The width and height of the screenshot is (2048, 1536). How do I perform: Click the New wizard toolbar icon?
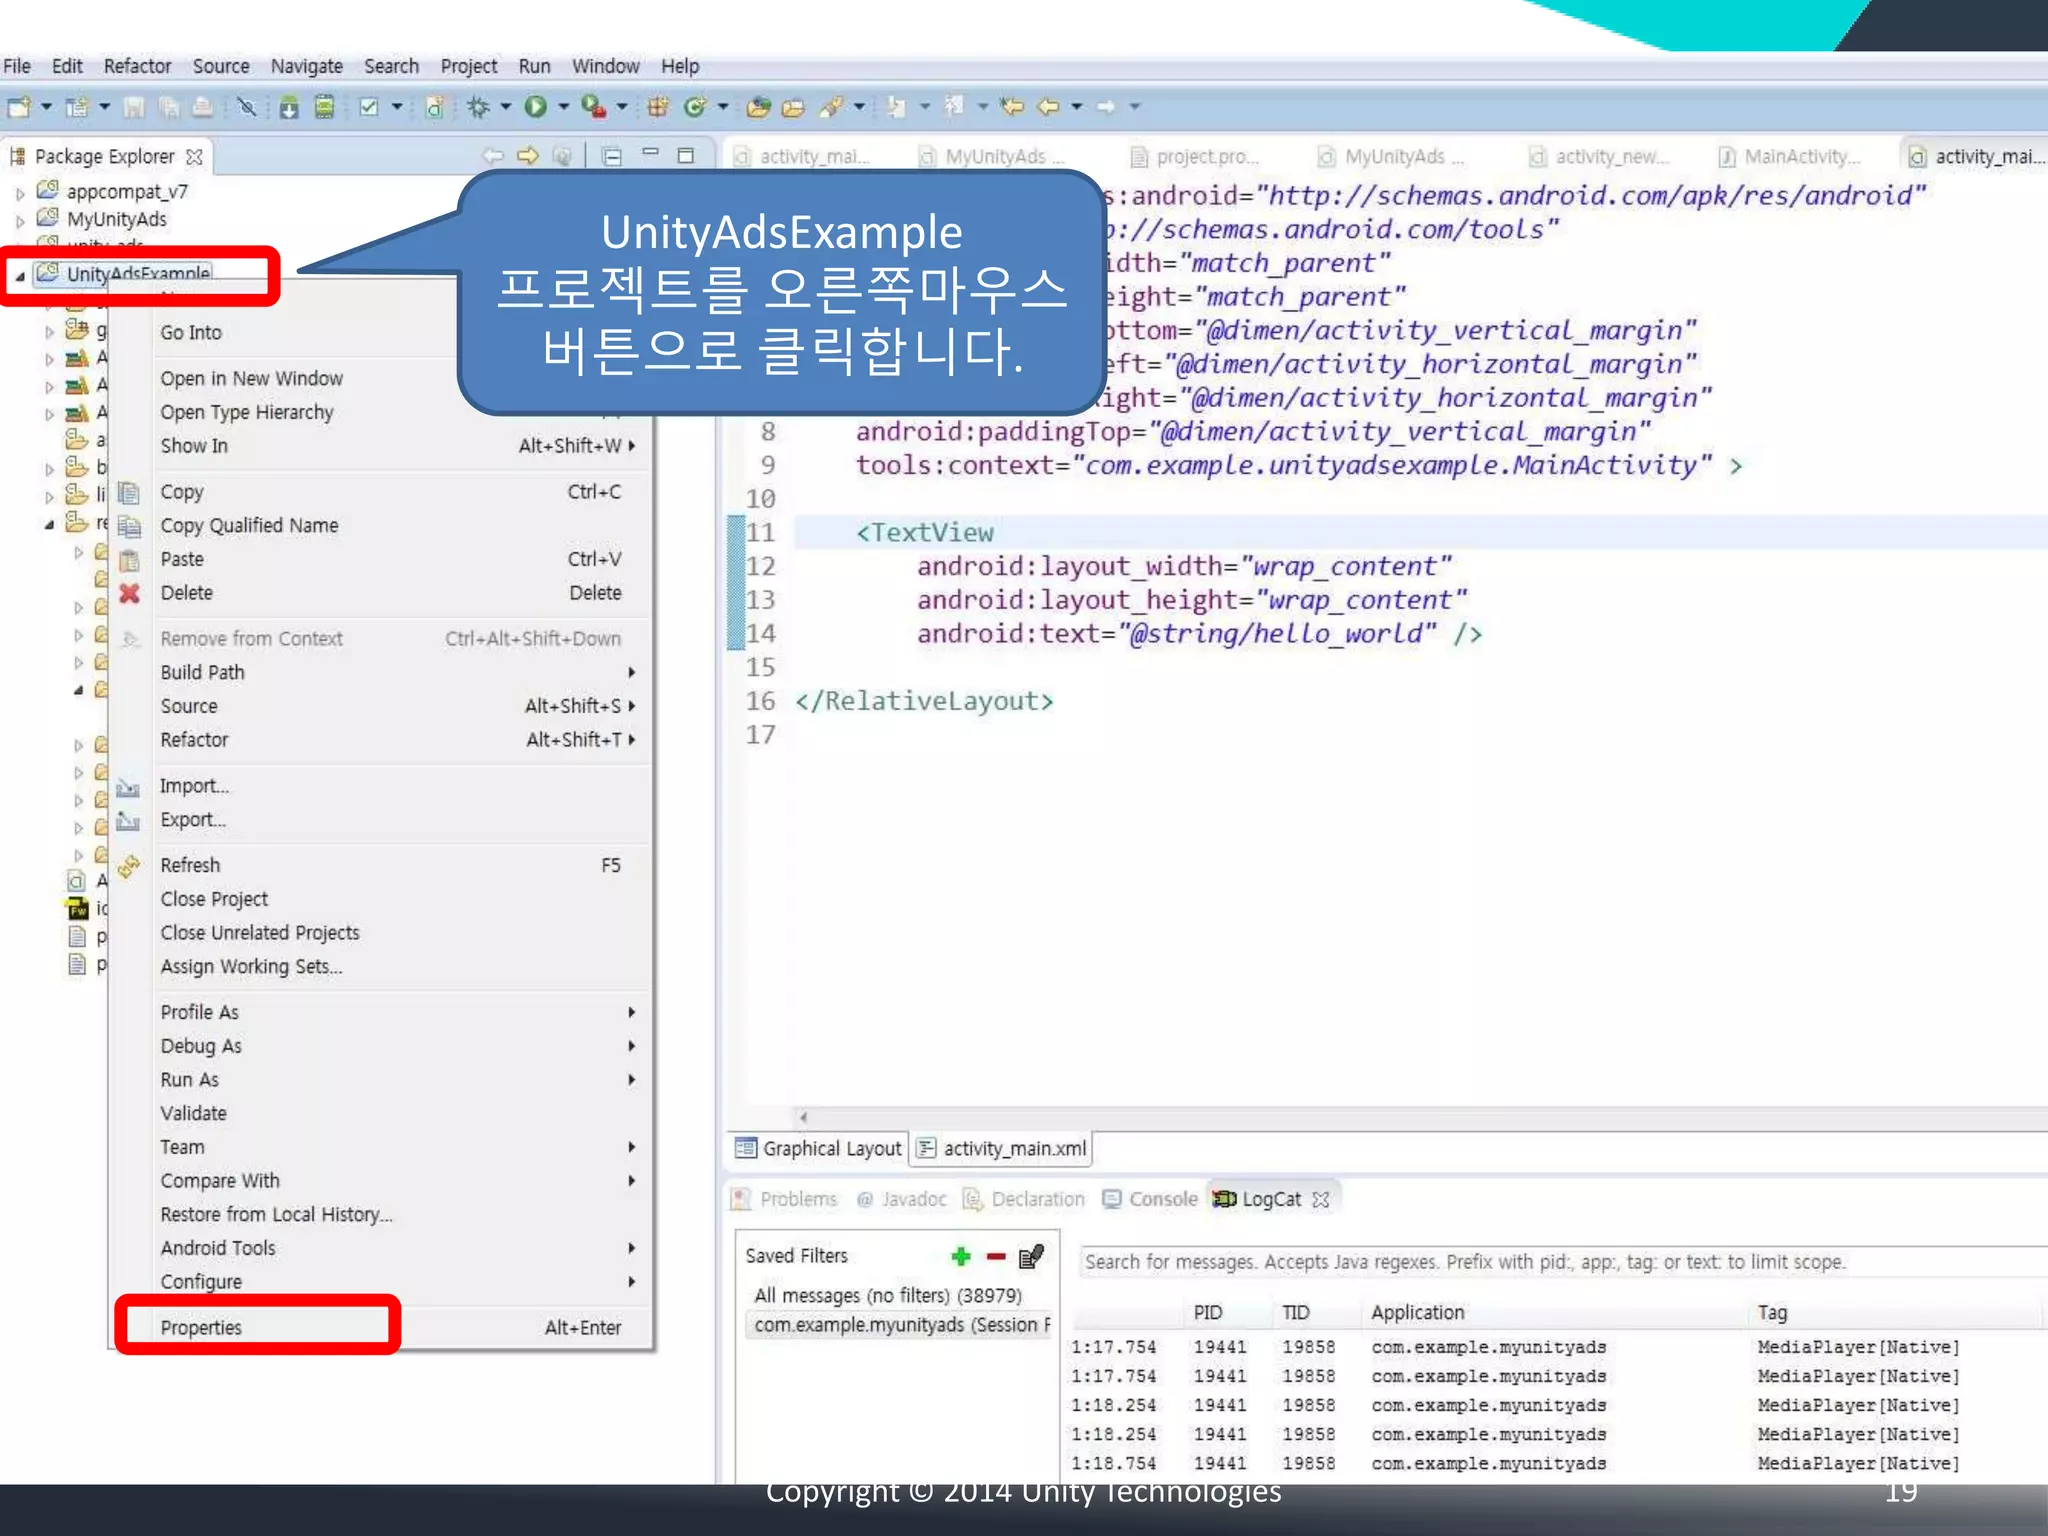click(x=18, y=106)
